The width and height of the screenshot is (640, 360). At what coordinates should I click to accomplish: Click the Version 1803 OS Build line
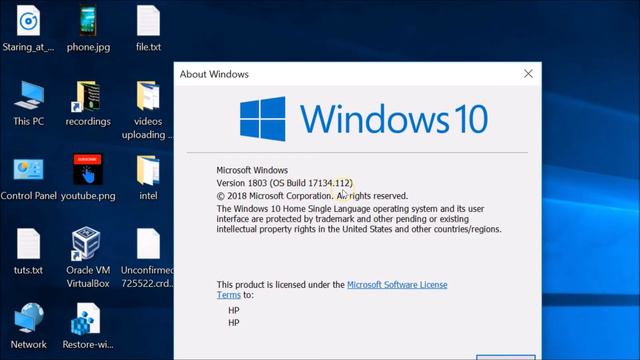coord(284,183)
